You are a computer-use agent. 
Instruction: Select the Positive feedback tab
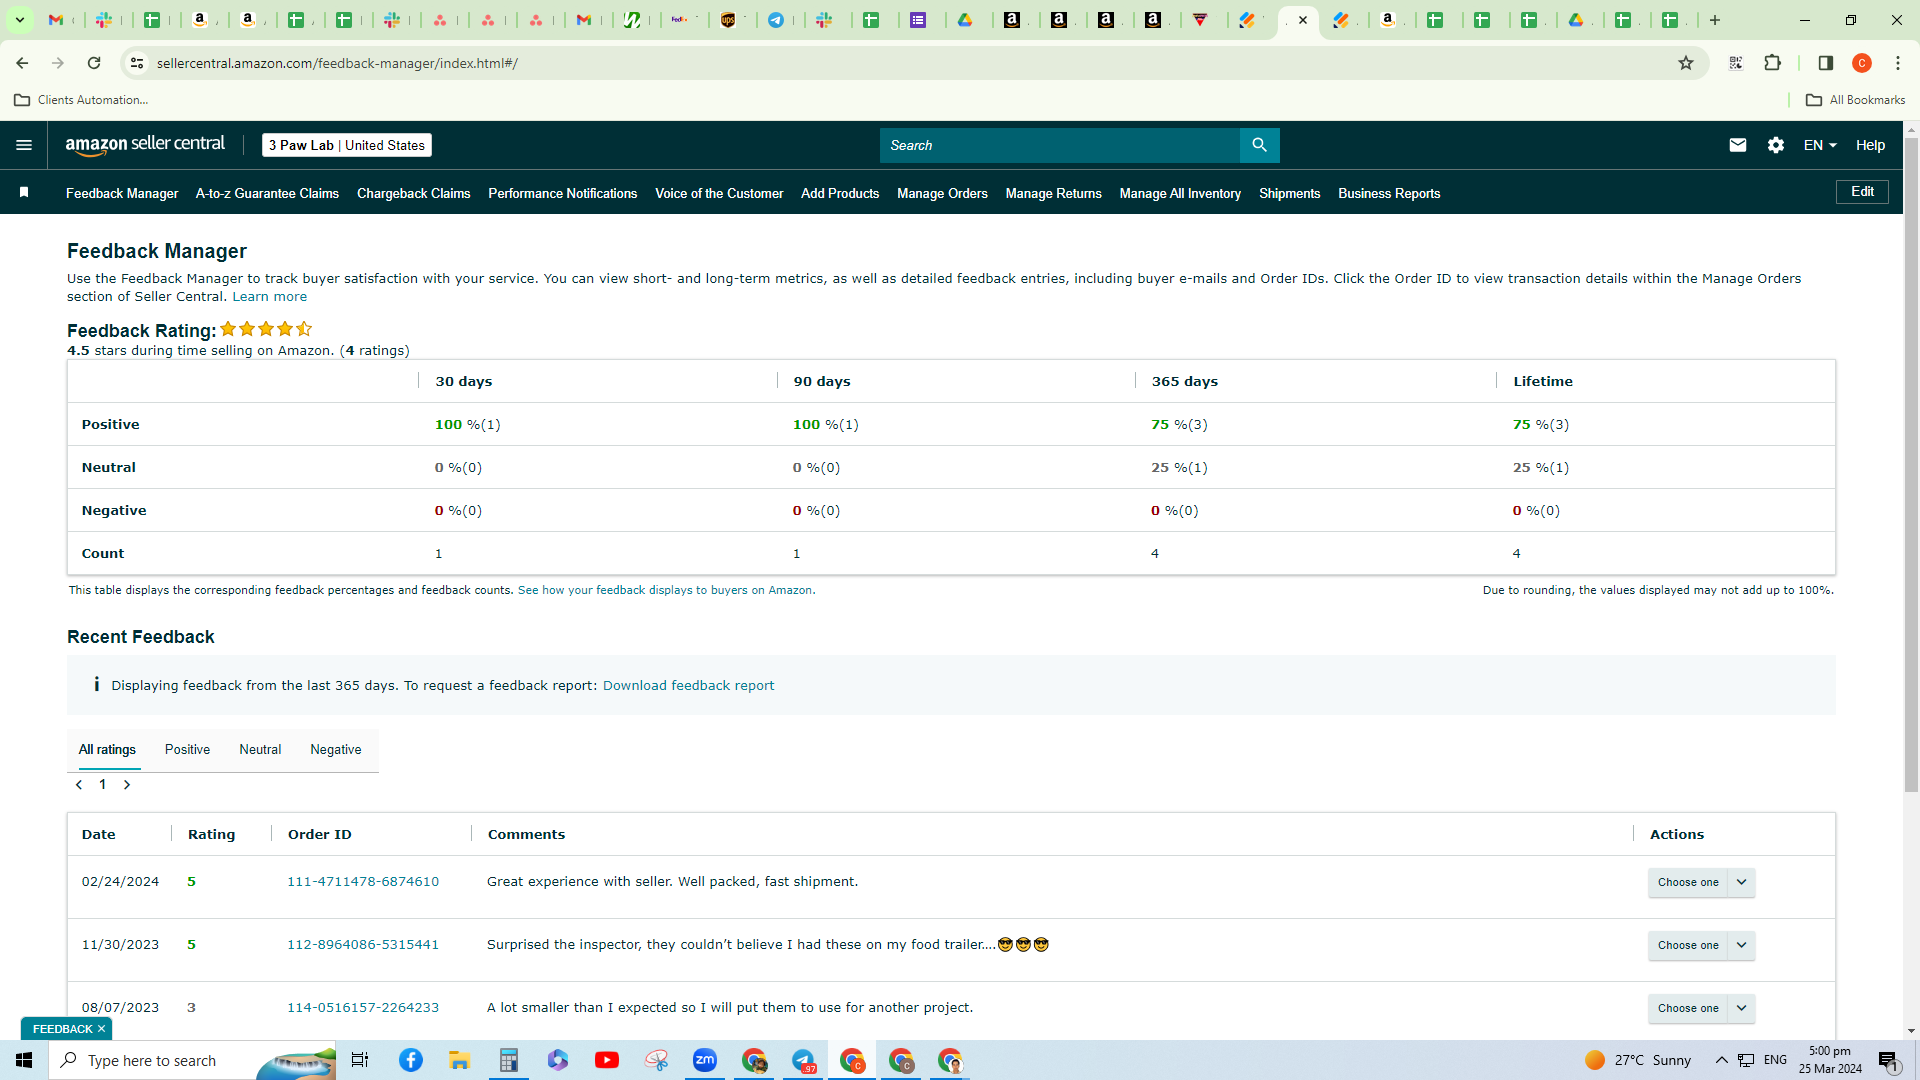click(187, 750)
